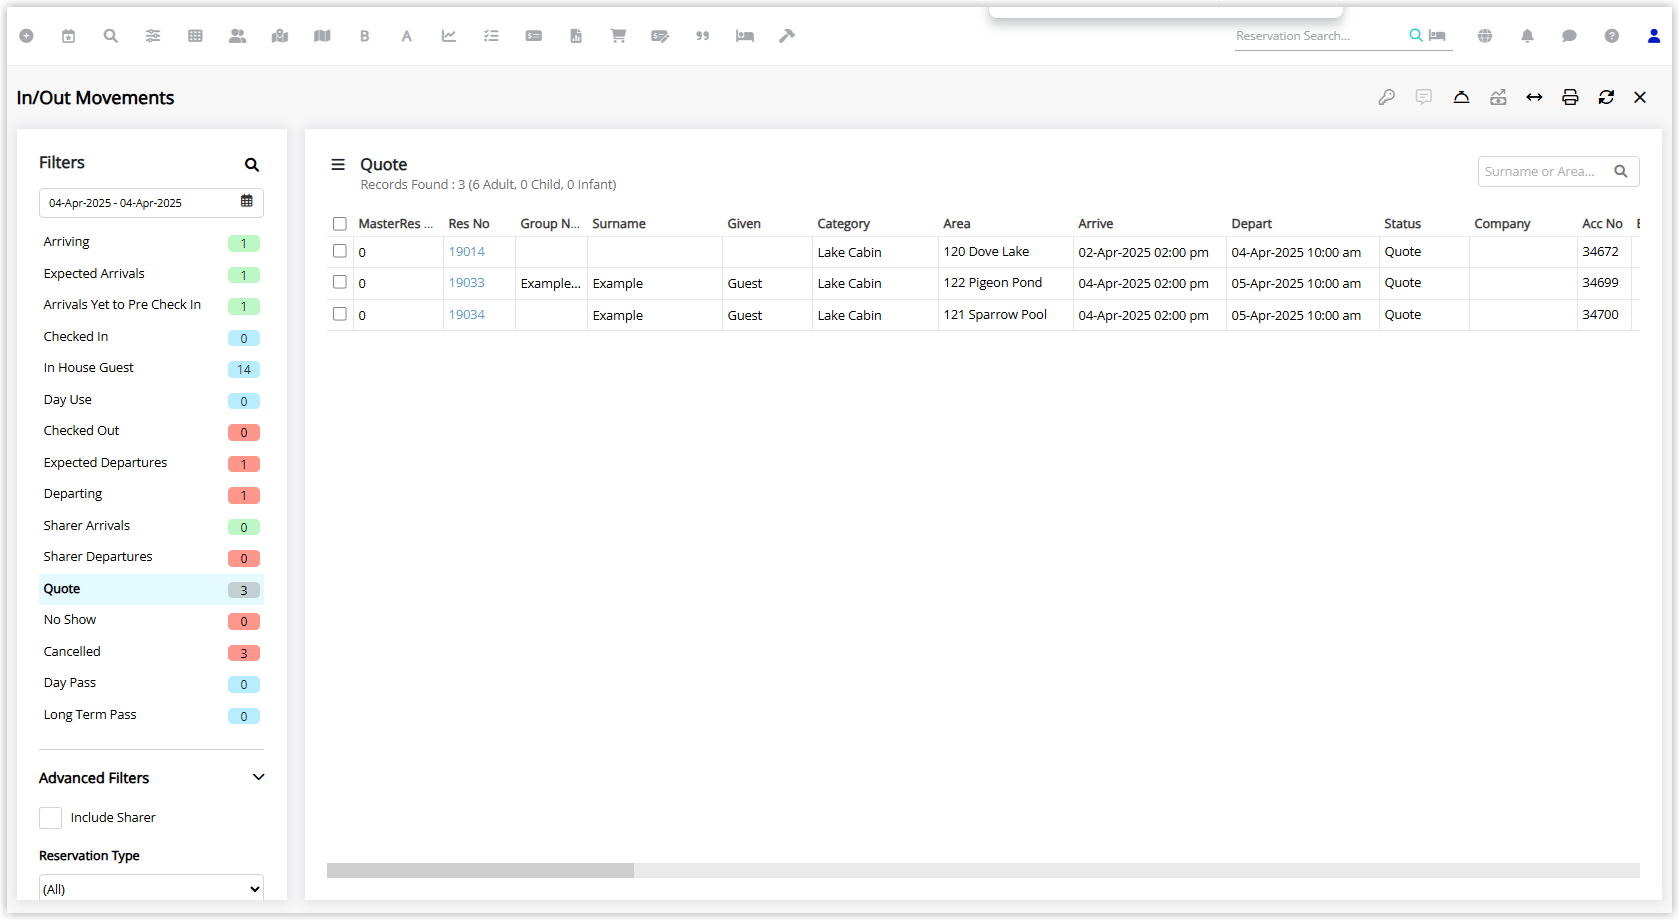
Task: Click the magnifier search icon in toolbar
Action: point(111,36)
